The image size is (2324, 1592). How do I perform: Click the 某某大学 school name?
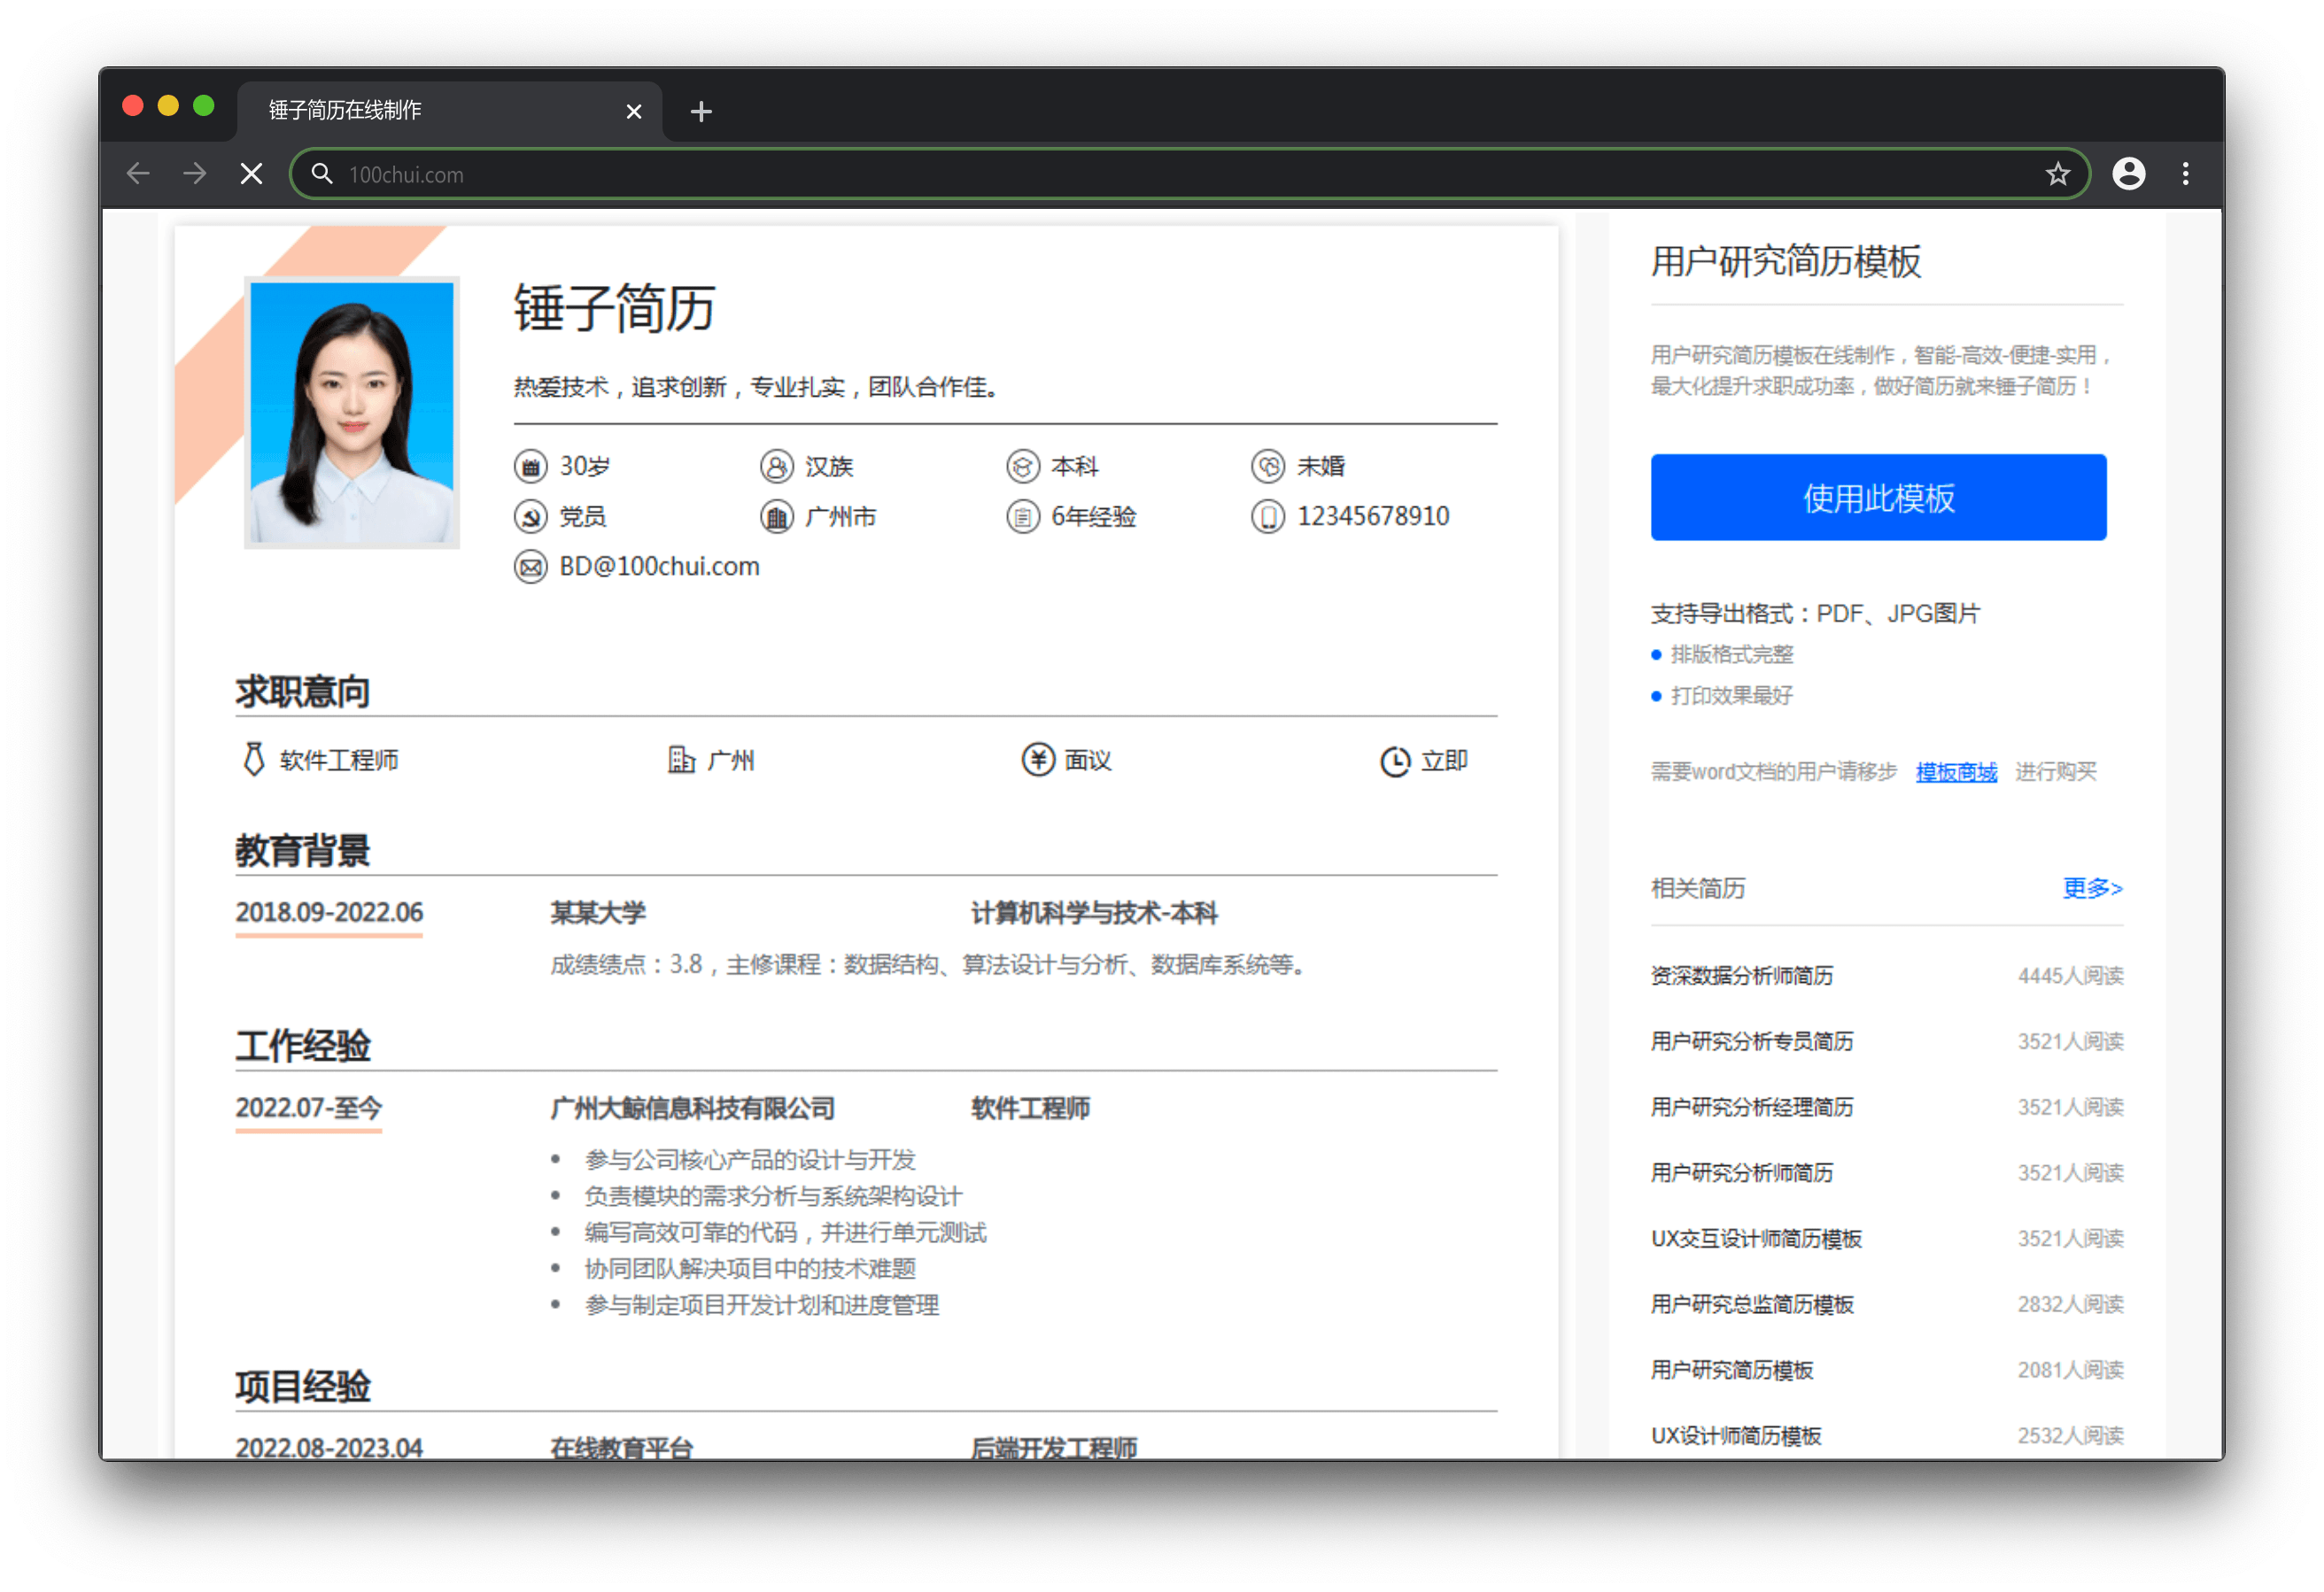click(x=597, y=913)
